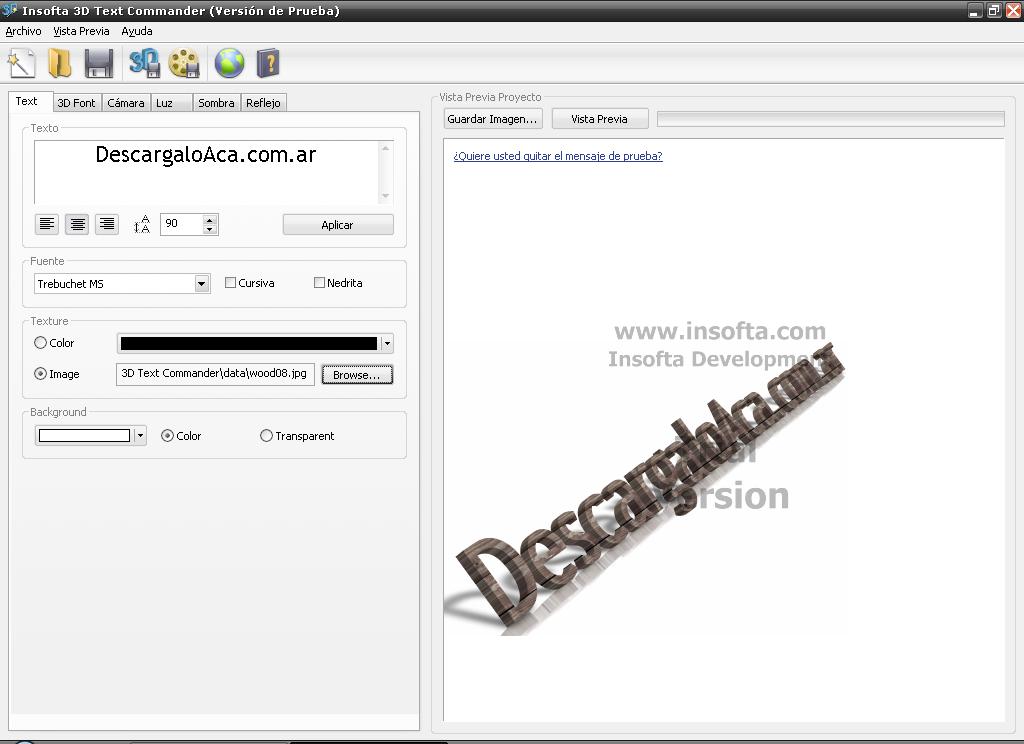Switch to the 3D Font tab
The height and width of the screenshot is (744, 1024).
[x=76, y=103]
